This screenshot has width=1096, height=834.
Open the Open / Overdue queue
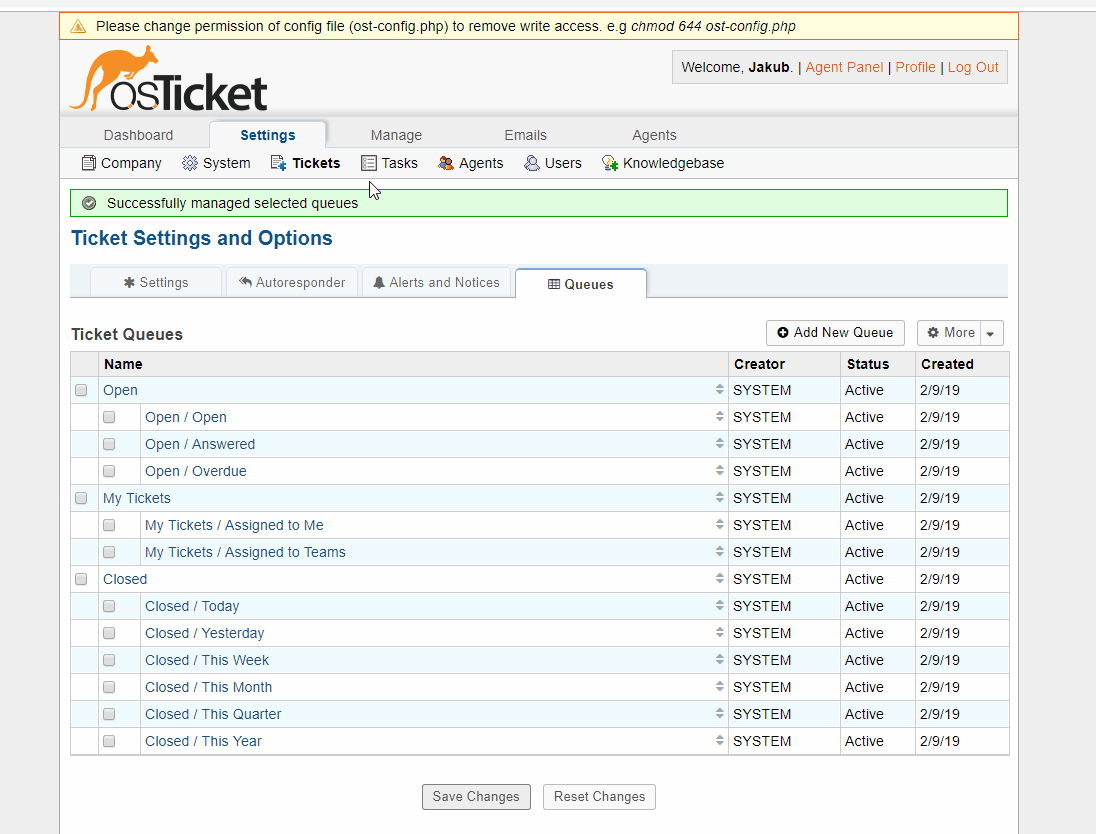pos(195,470)
